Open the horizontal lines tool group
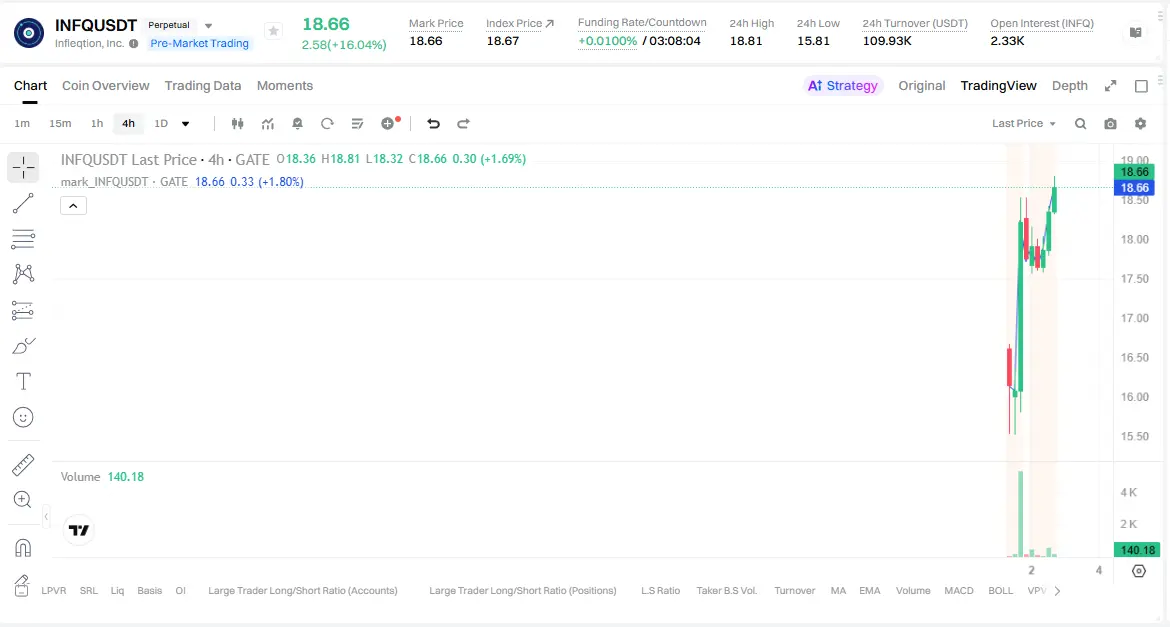The image size is (1170, 627). (23, 239)
